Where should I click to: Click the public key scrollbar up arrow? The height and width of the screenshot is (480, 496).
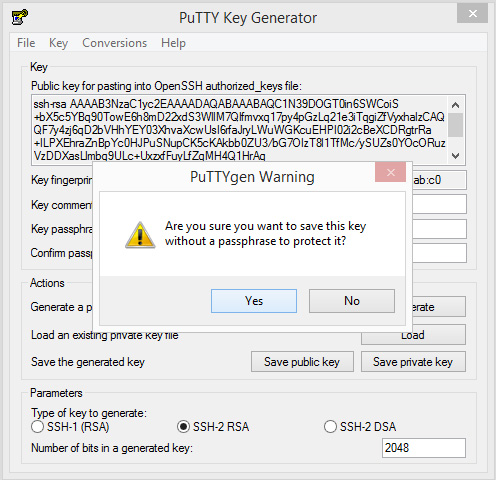[x=455, y=105]
